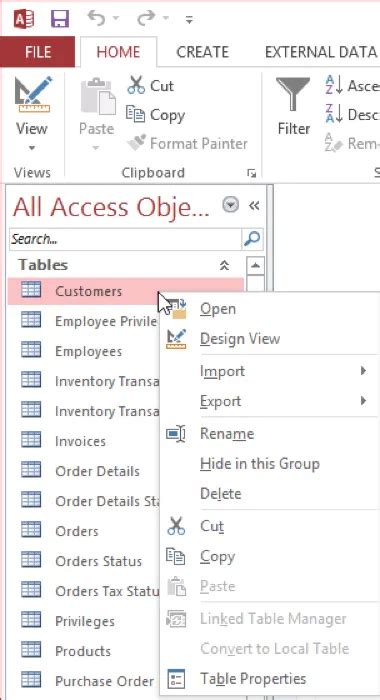Click the Privileges table icon
The image size is (380, 700).
[x=31, y=620]
